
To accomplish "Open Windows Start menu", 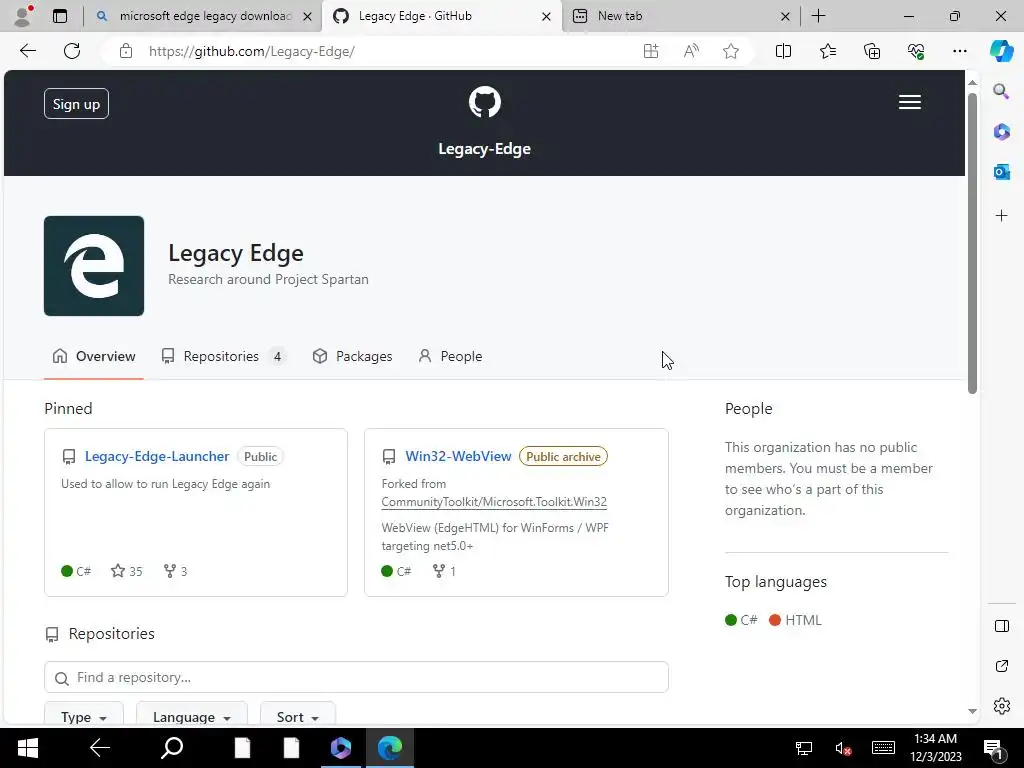I will pyautogui.click(x=27, y=748).
